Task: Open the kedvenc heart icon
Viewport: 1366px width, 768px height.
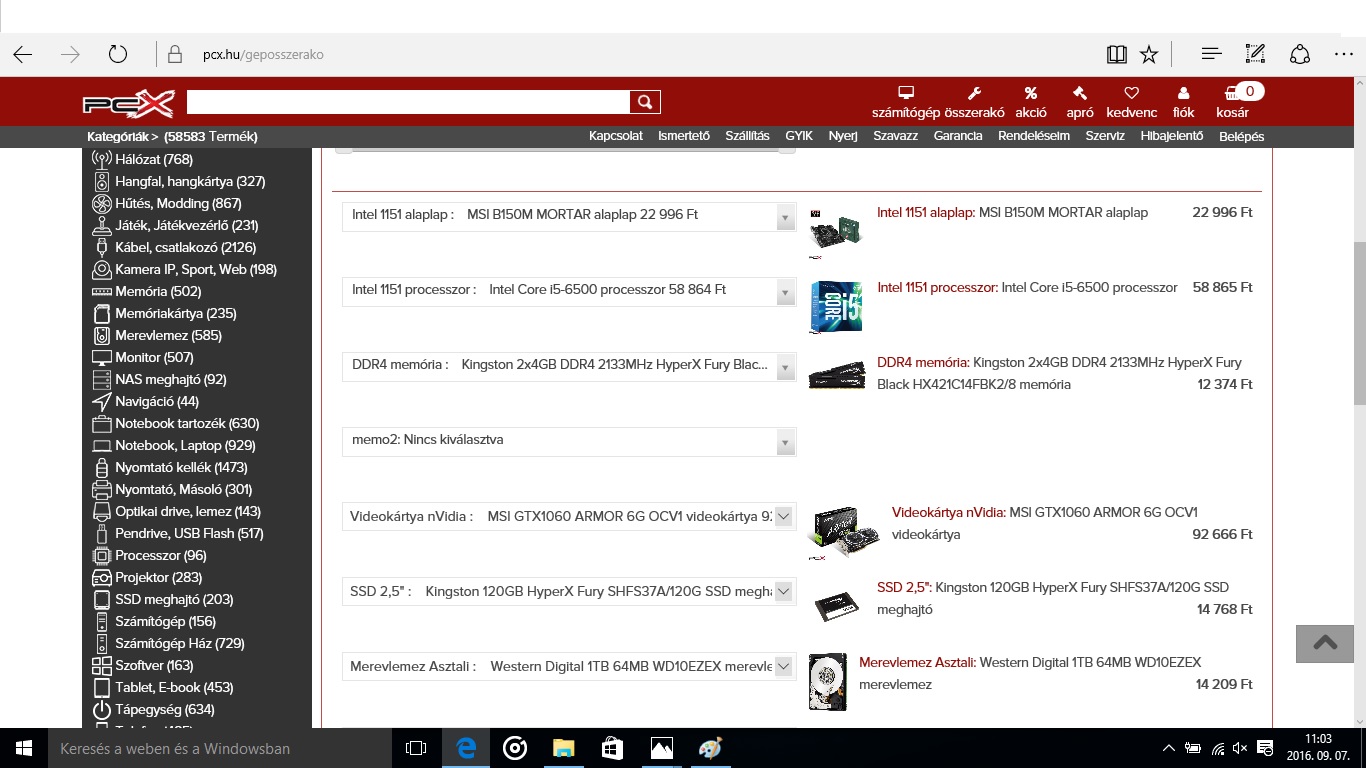Action: pyautogui.click(x=1132, y=93)
